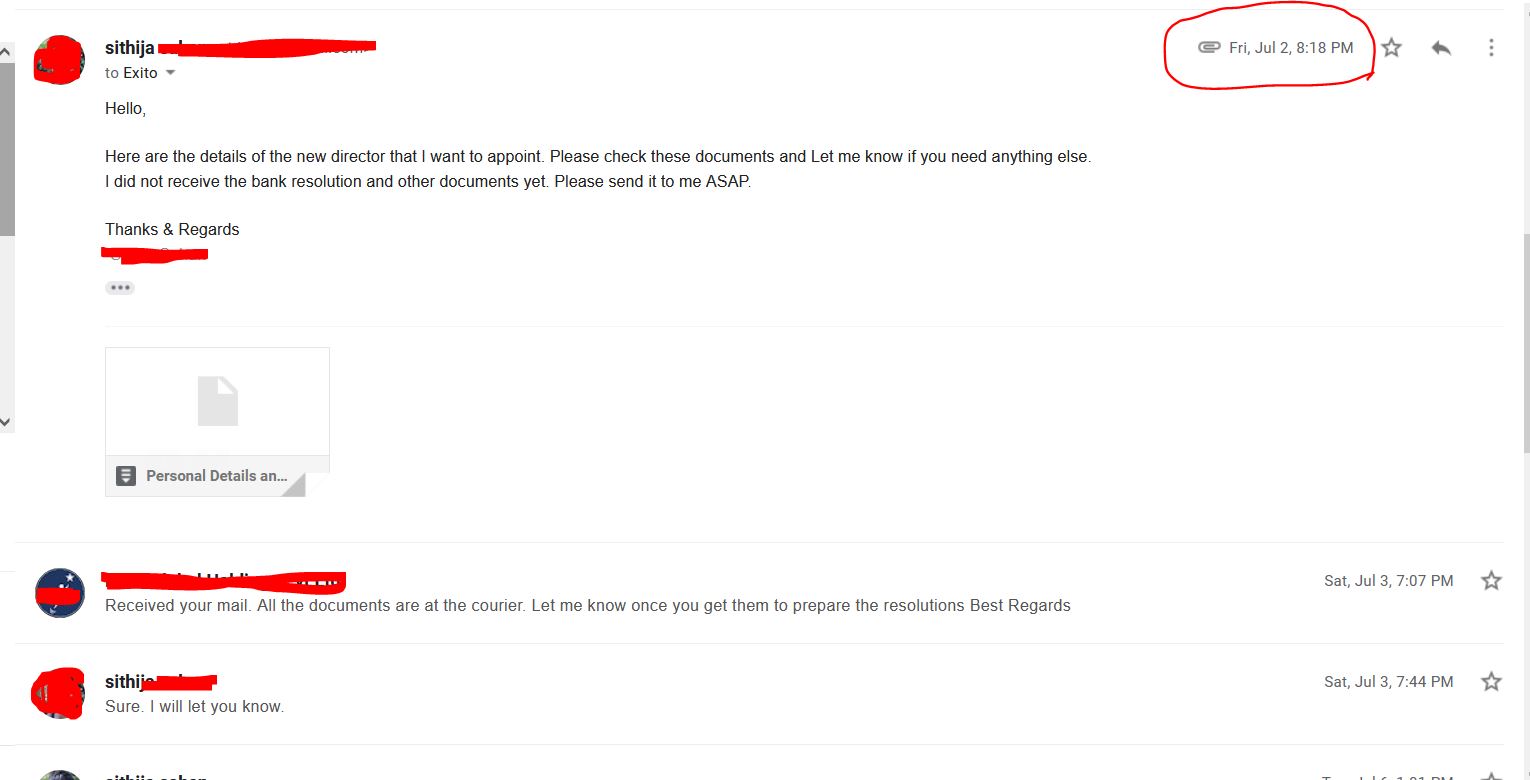
Task: Star the Fri, Jul 2 email
Action: click(x=1391, y=47)
